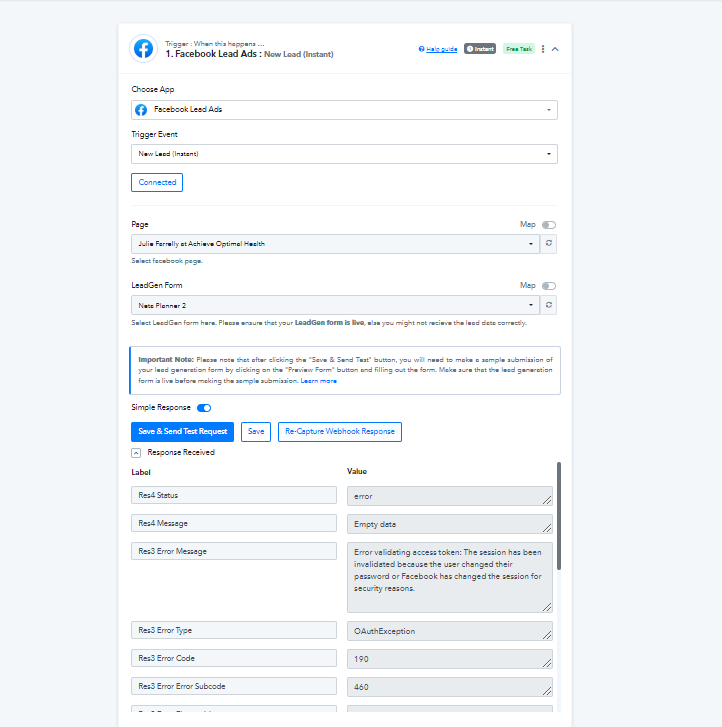722x727 pixels.
Task: Toggle the Map switch for Page
Action: click(549, 225)
